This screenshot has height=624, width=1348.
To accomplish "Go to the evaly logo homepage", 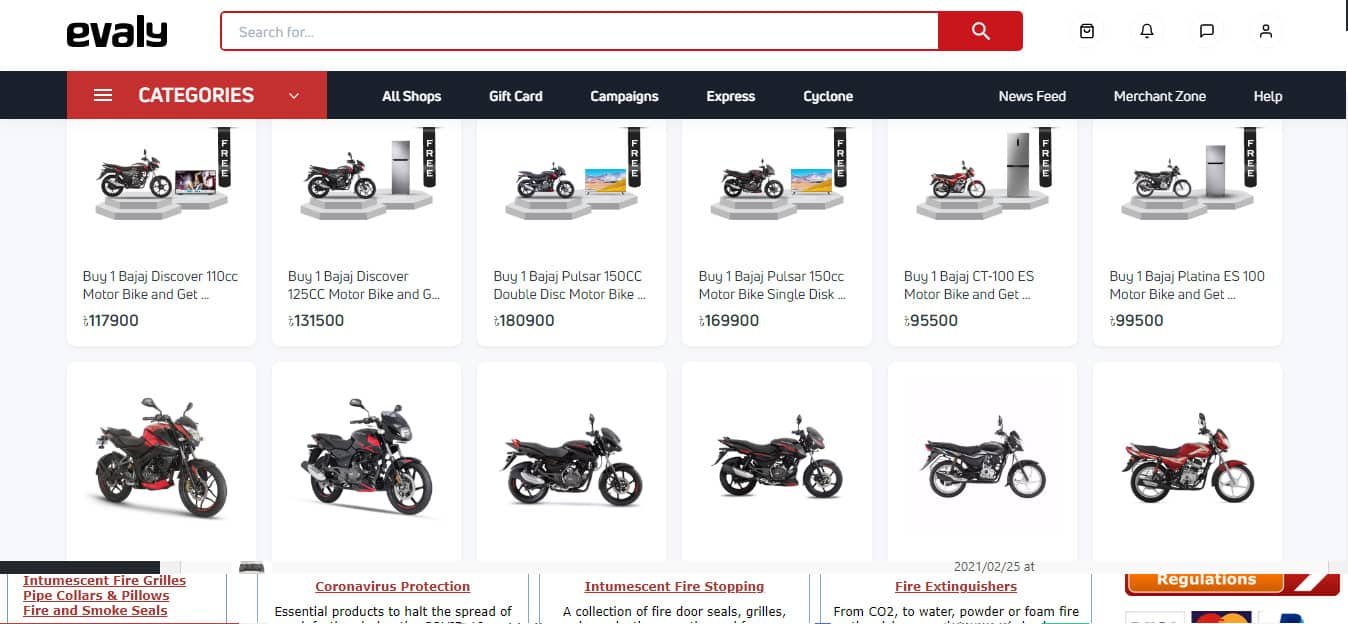I will 117,32.
